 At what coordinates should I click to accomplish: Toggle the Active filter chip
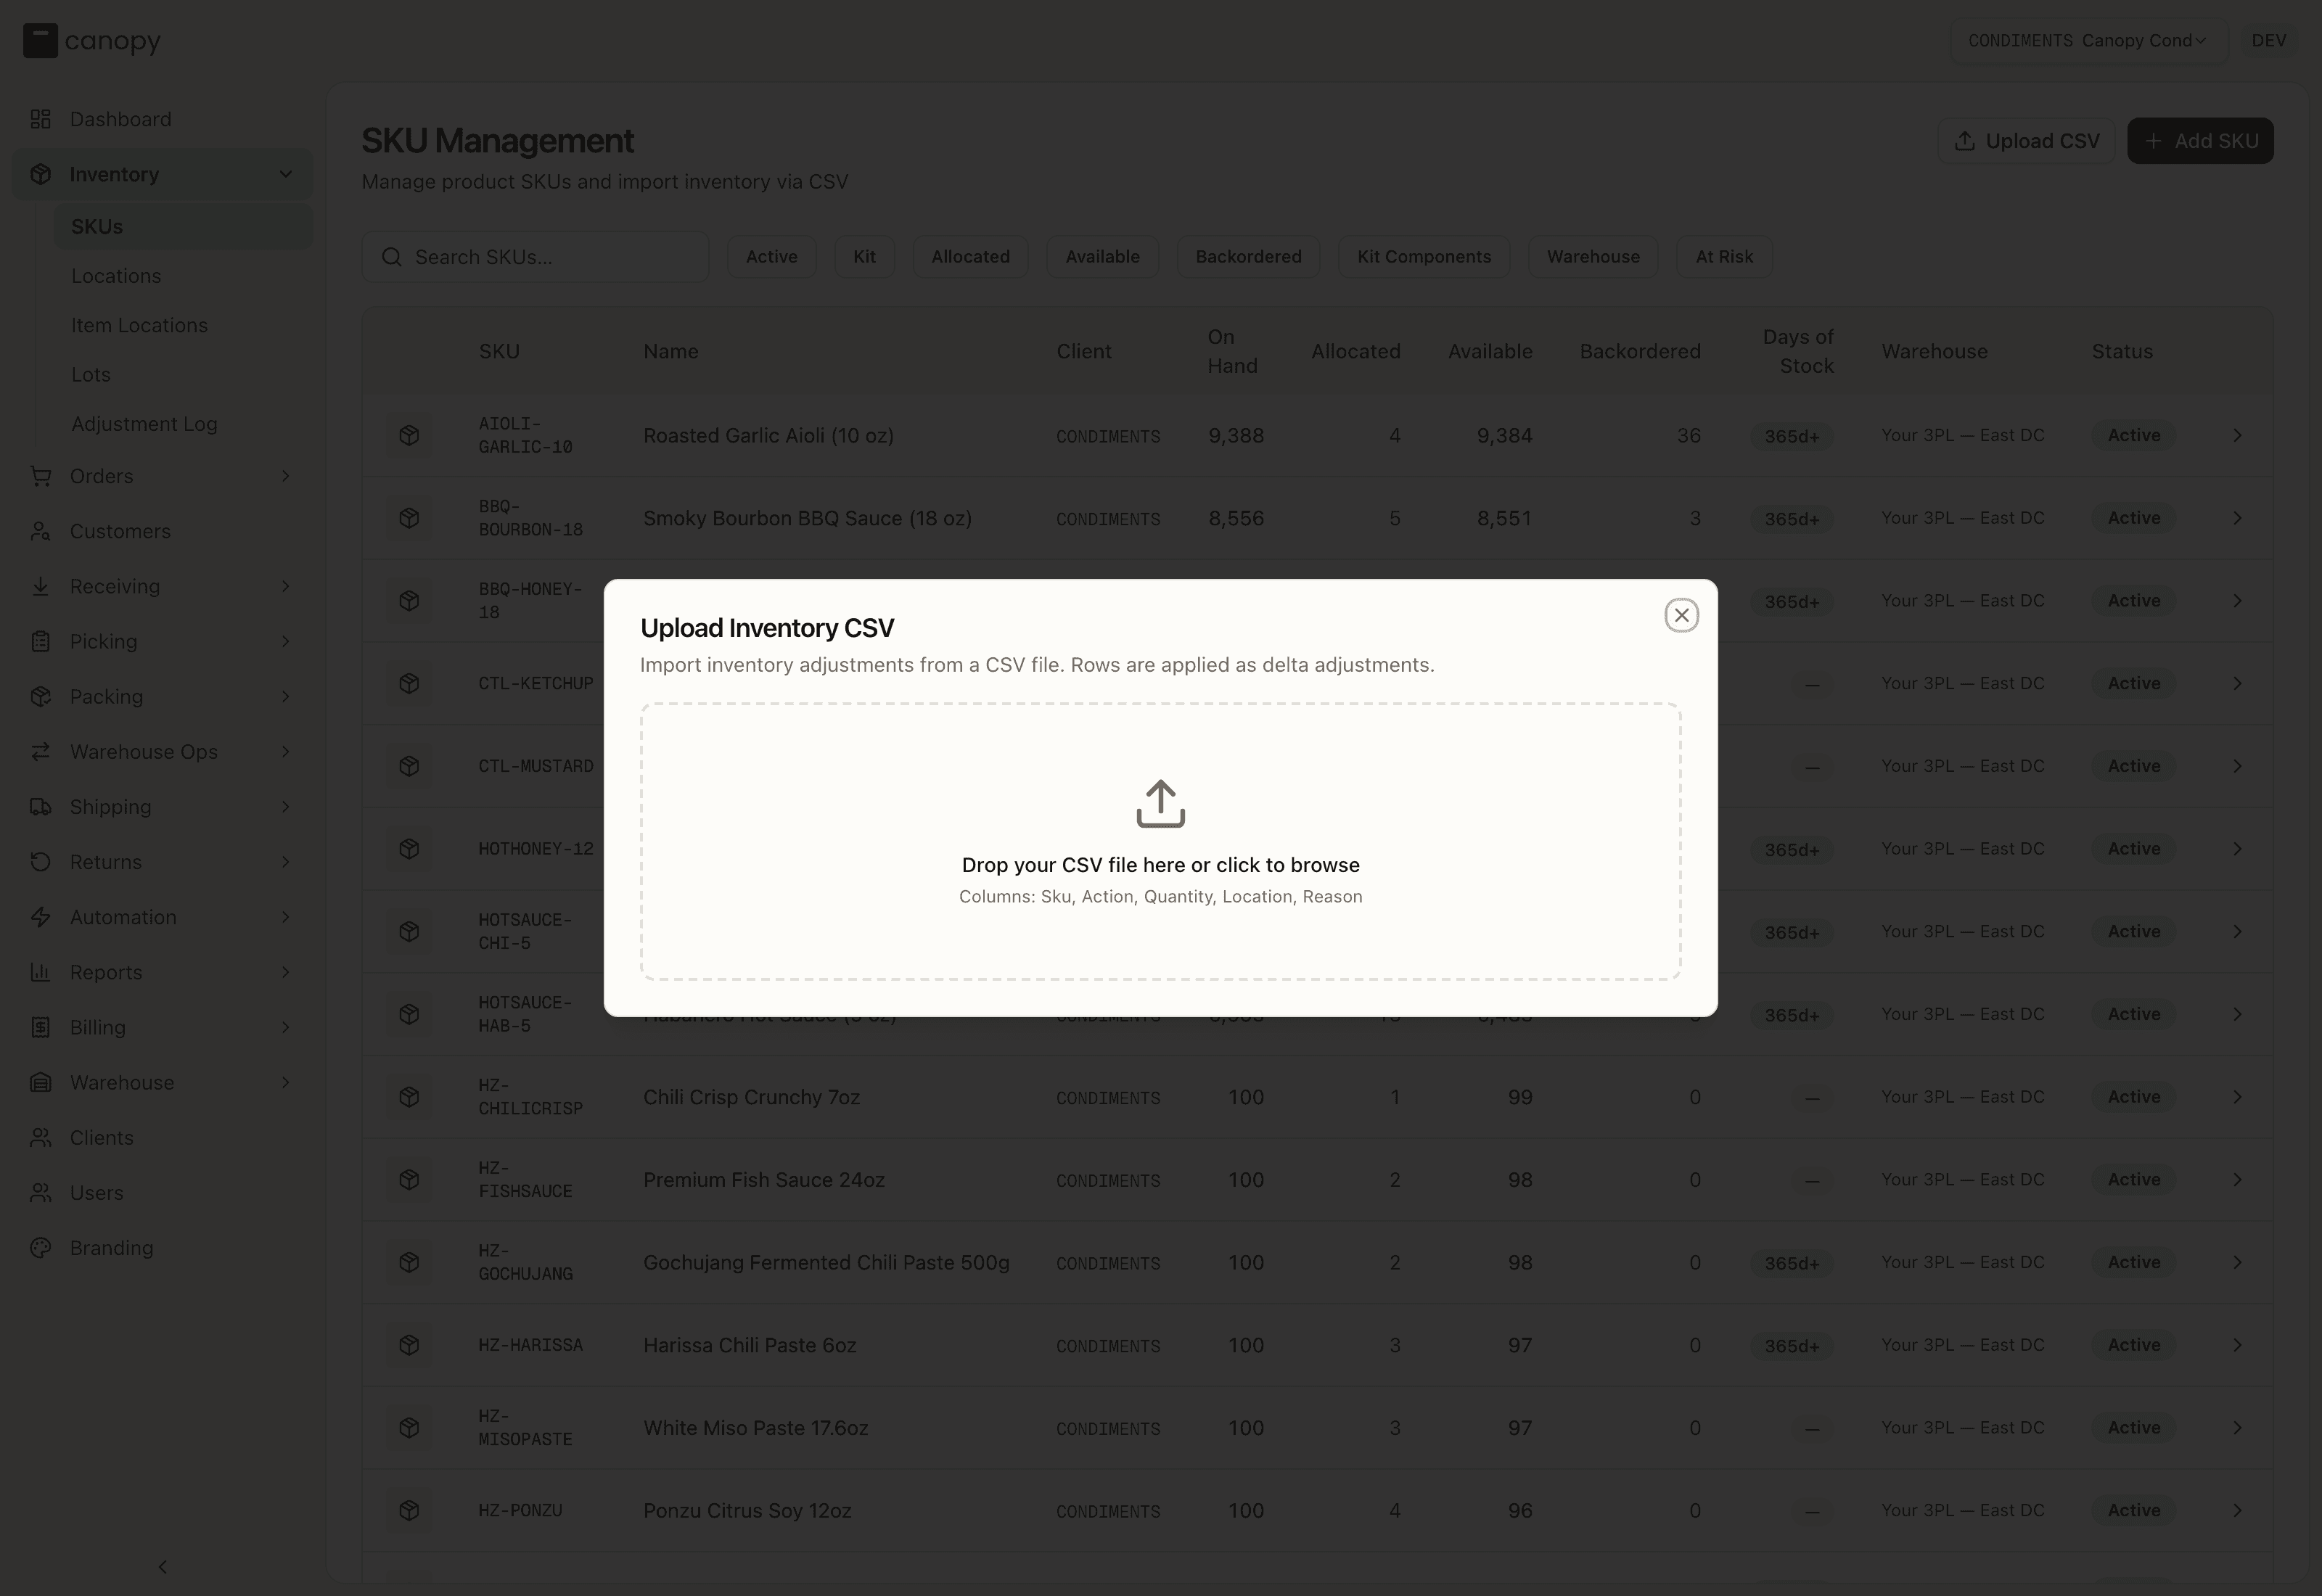771,257
